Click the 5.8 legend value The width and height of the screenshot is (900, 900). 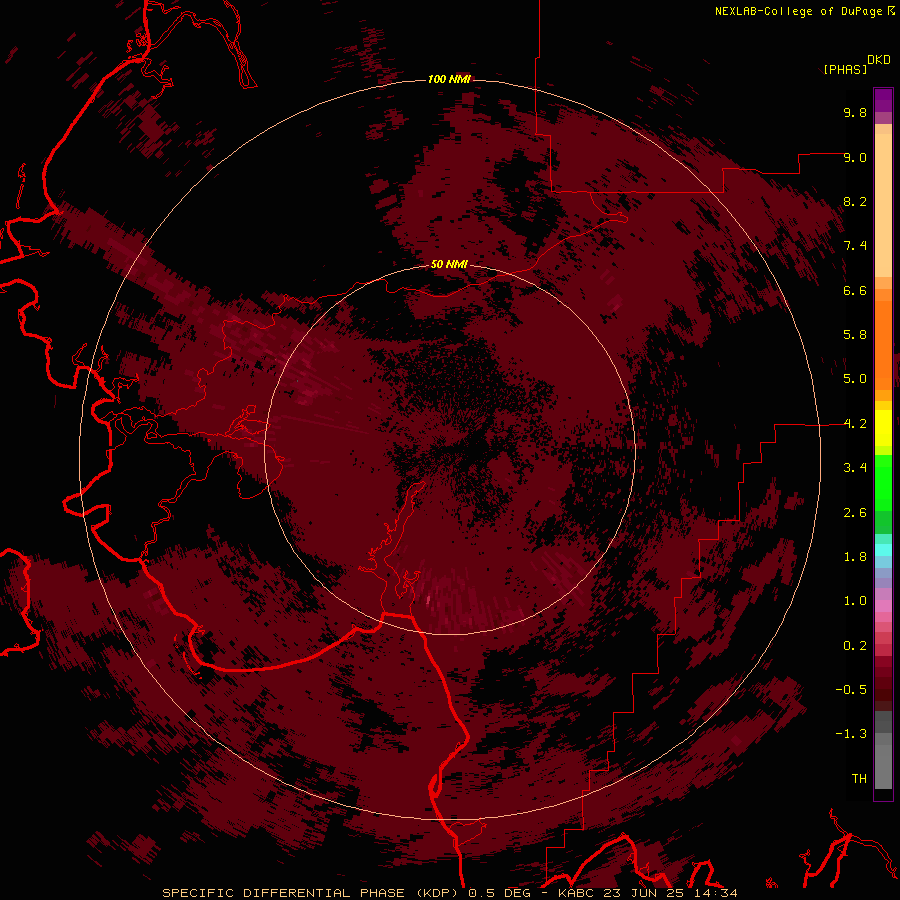click(855, 335)
